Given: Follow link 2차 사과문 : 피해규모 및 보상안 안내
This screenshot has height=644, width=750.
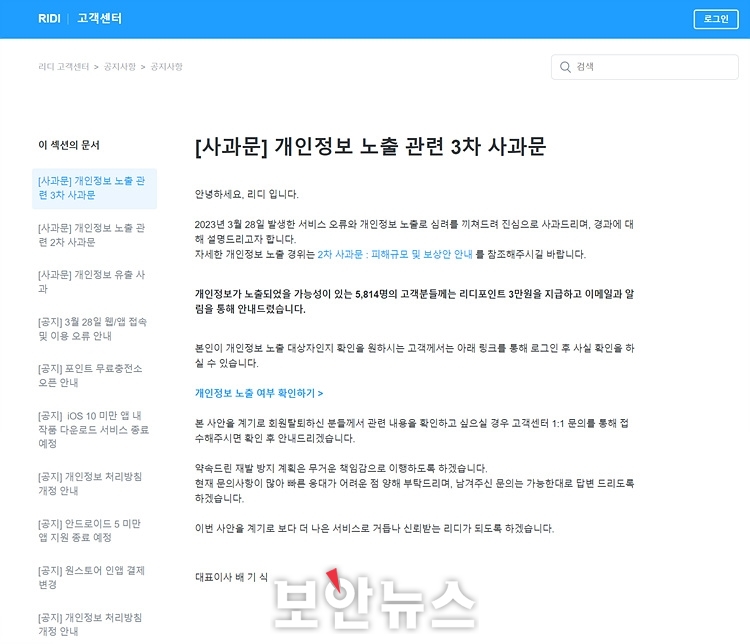Looking at the screenshot, I should pos(395,254).
